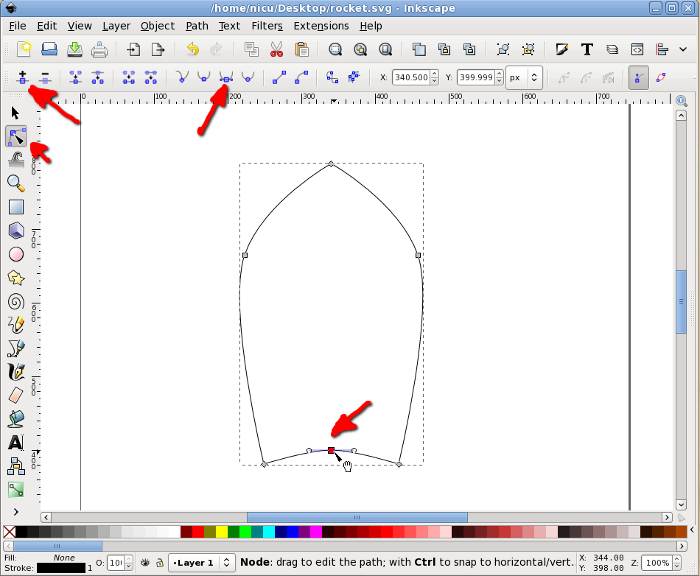Open the px units dropdown
Viewport: 700px width, 576px height.
(524, 78)
